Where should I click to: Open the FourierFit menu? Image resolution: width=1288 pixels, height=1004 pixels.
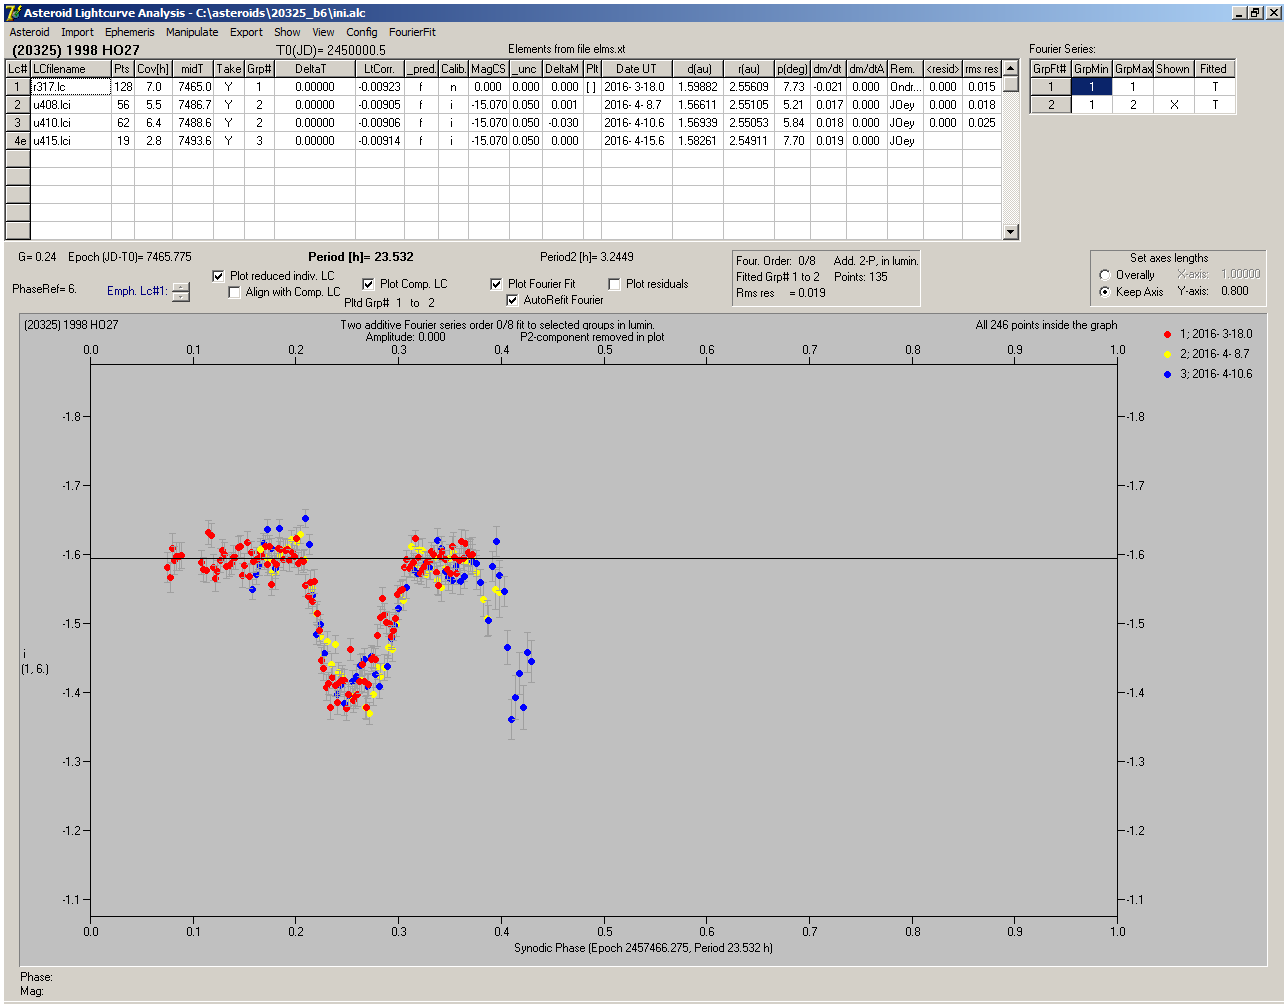412,32
